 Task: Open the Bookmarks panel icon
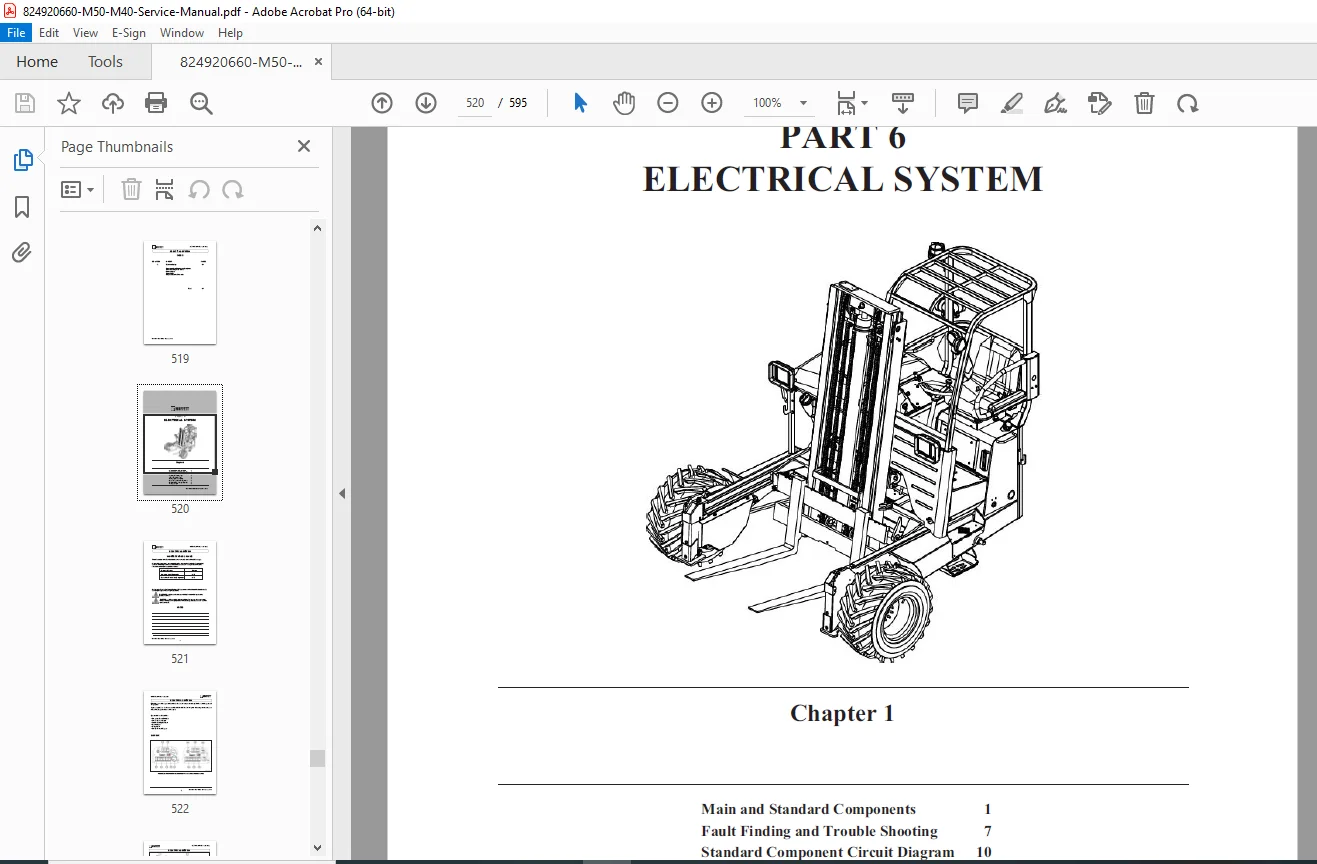click(22, 207)
